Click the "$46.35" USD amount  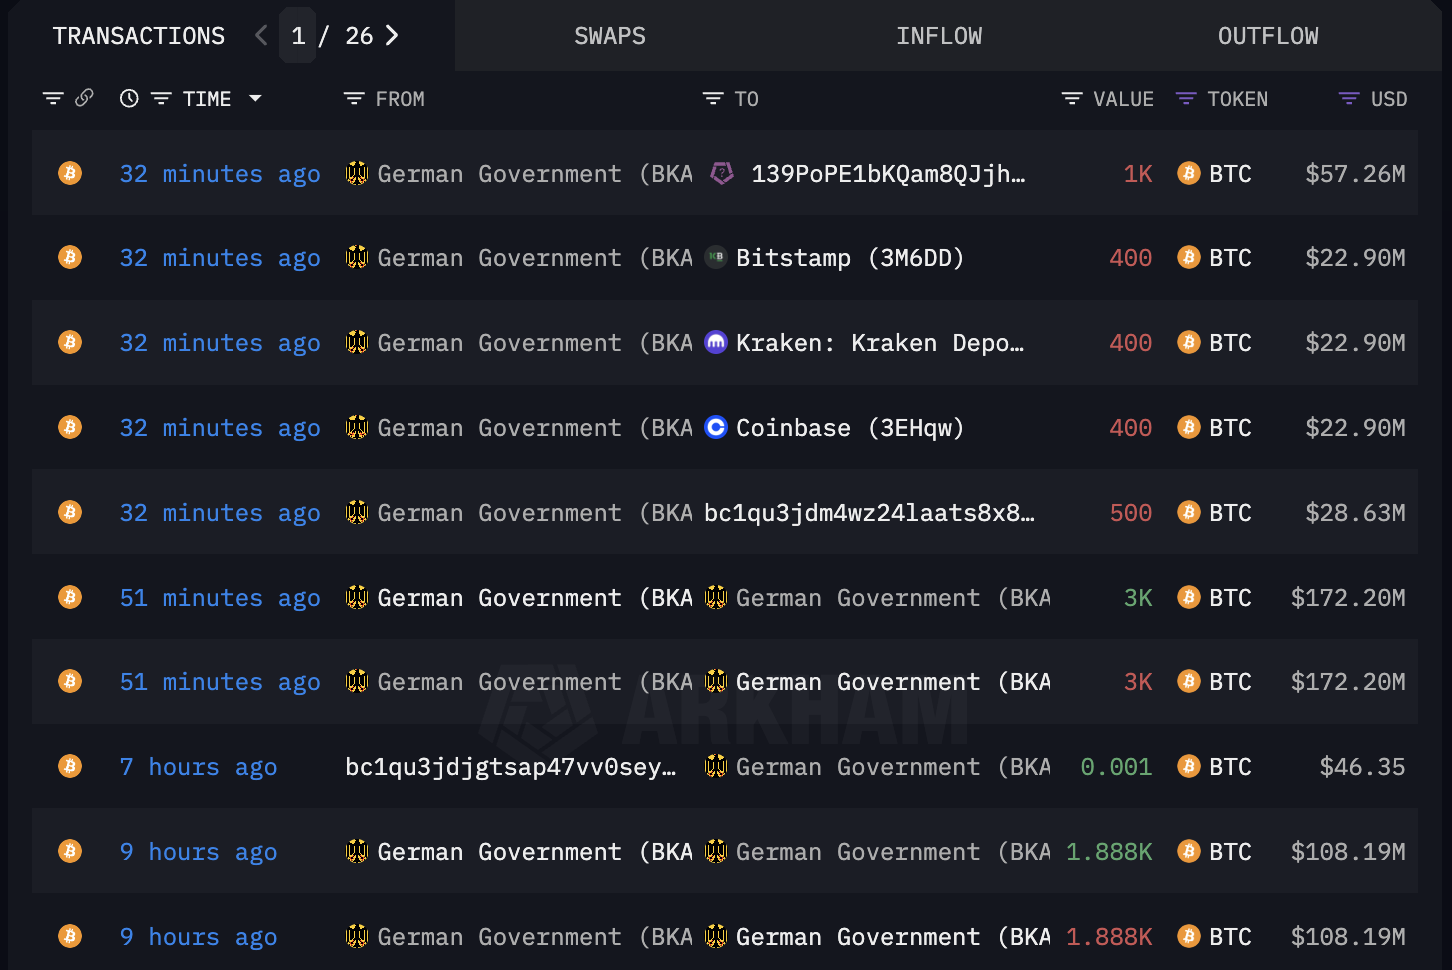(1362, 766)
